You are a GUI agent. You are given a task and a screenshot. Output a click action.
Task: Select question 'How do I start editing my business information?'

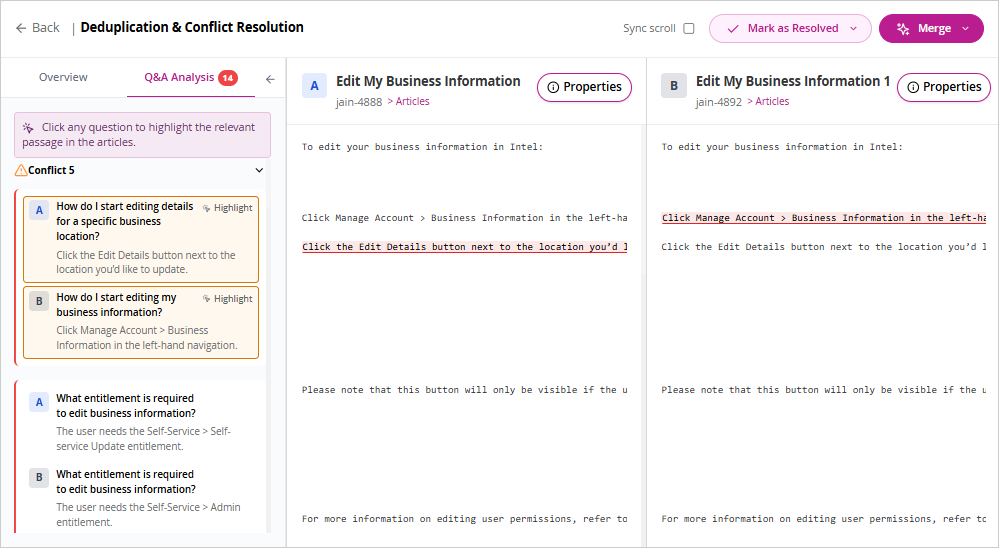(117, 305)
